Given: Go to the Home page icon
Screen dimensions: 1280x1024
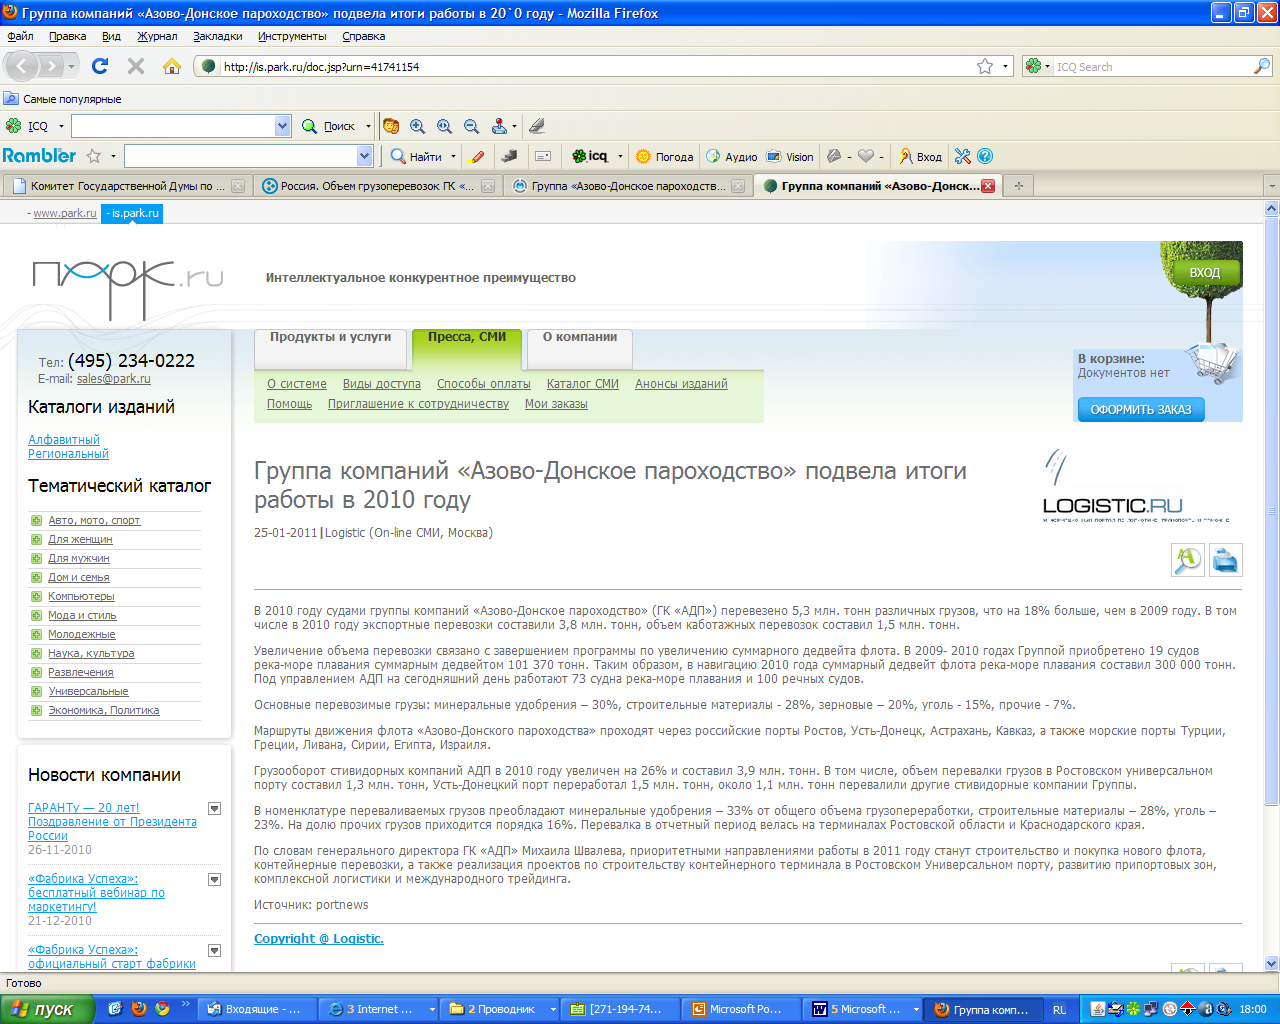Looking at the screenshot, I should (172, 66).
